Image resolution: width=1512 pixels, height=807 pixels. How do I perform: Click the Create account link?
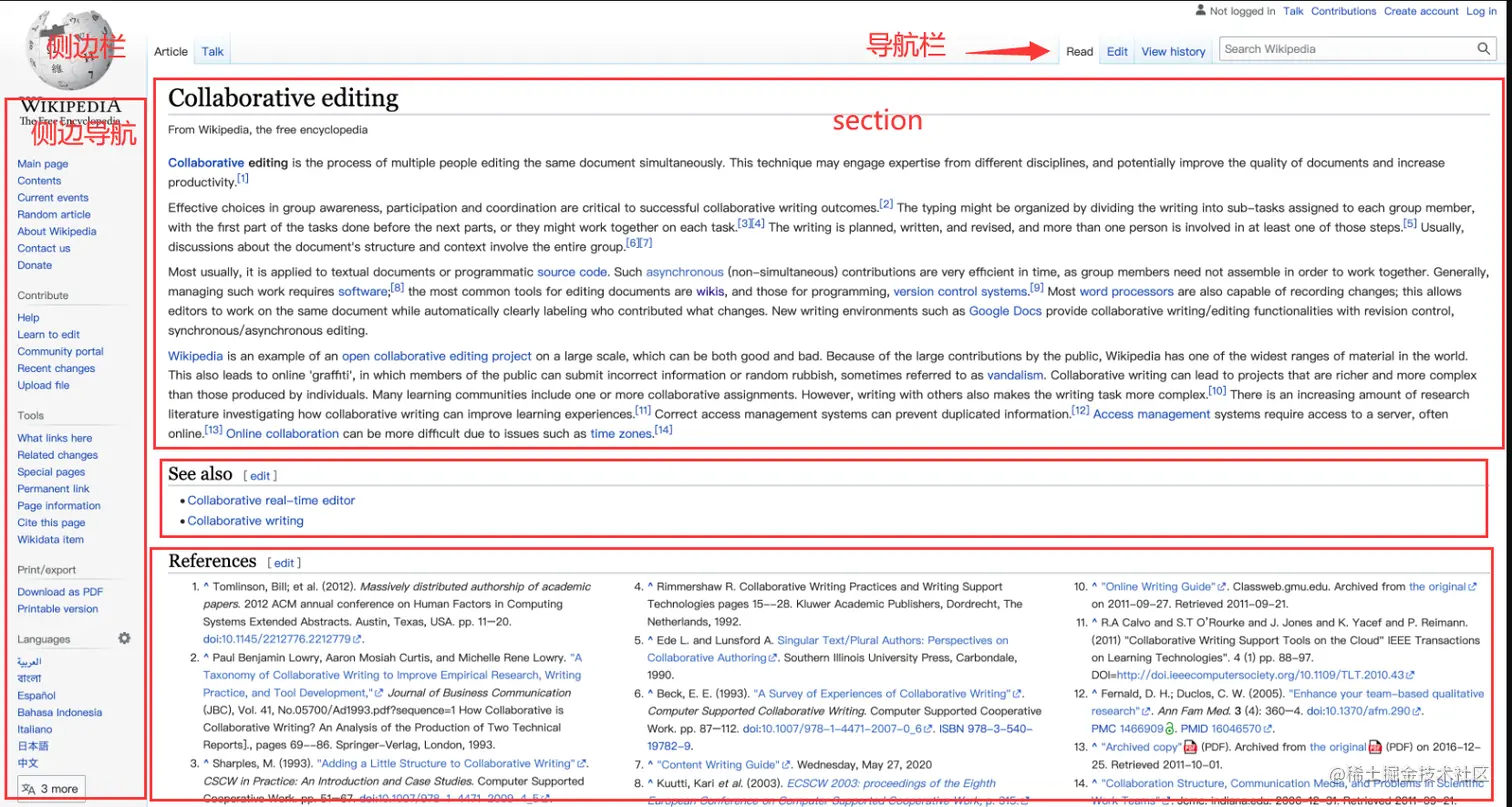1421,11
